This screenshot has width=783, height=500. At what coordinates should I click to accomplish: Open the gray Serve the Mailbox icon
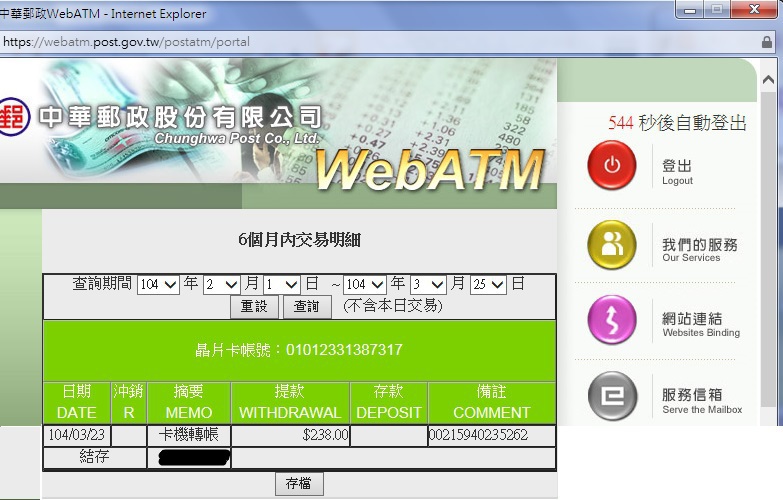click(x=612, y=396)
